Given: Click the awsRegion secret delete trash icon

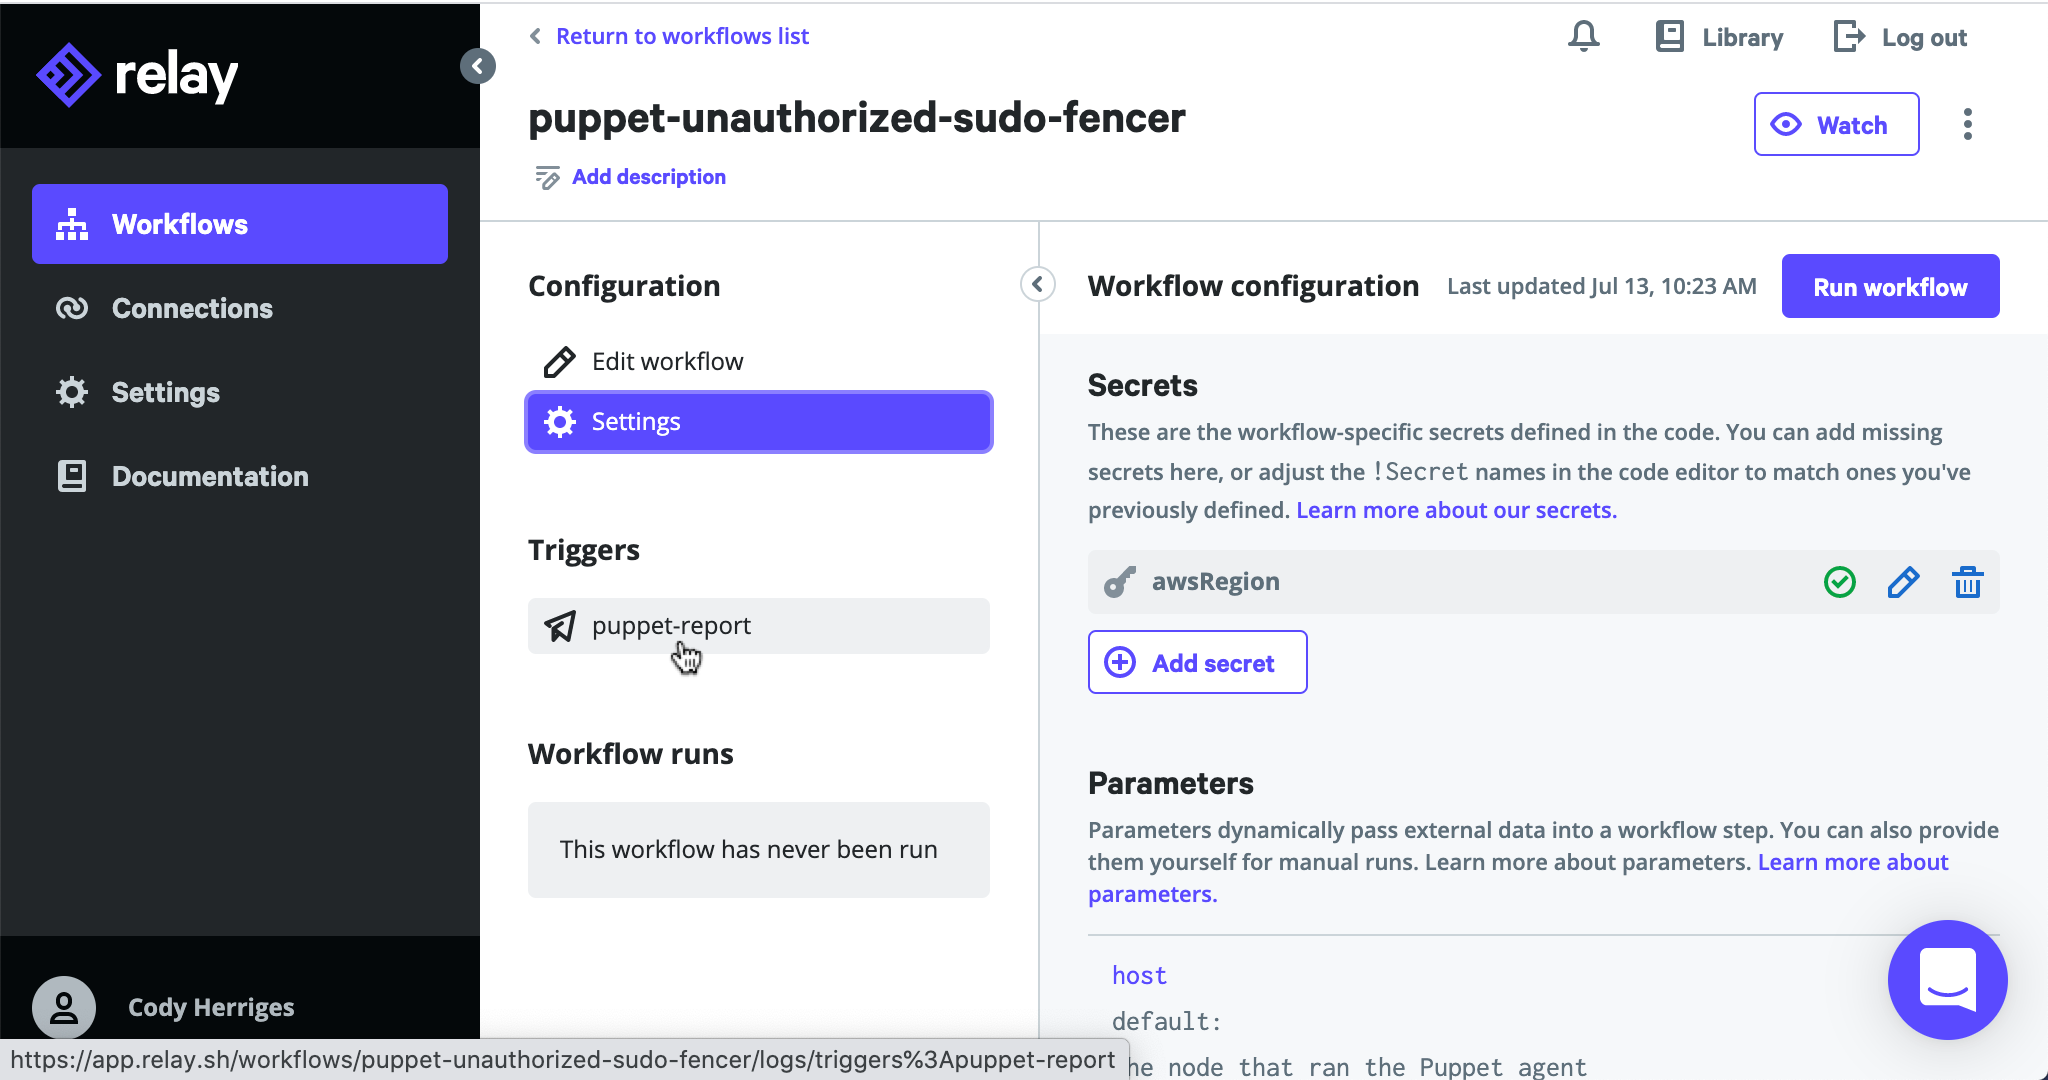Looking at the screenshot, I should pos(1967,581).
